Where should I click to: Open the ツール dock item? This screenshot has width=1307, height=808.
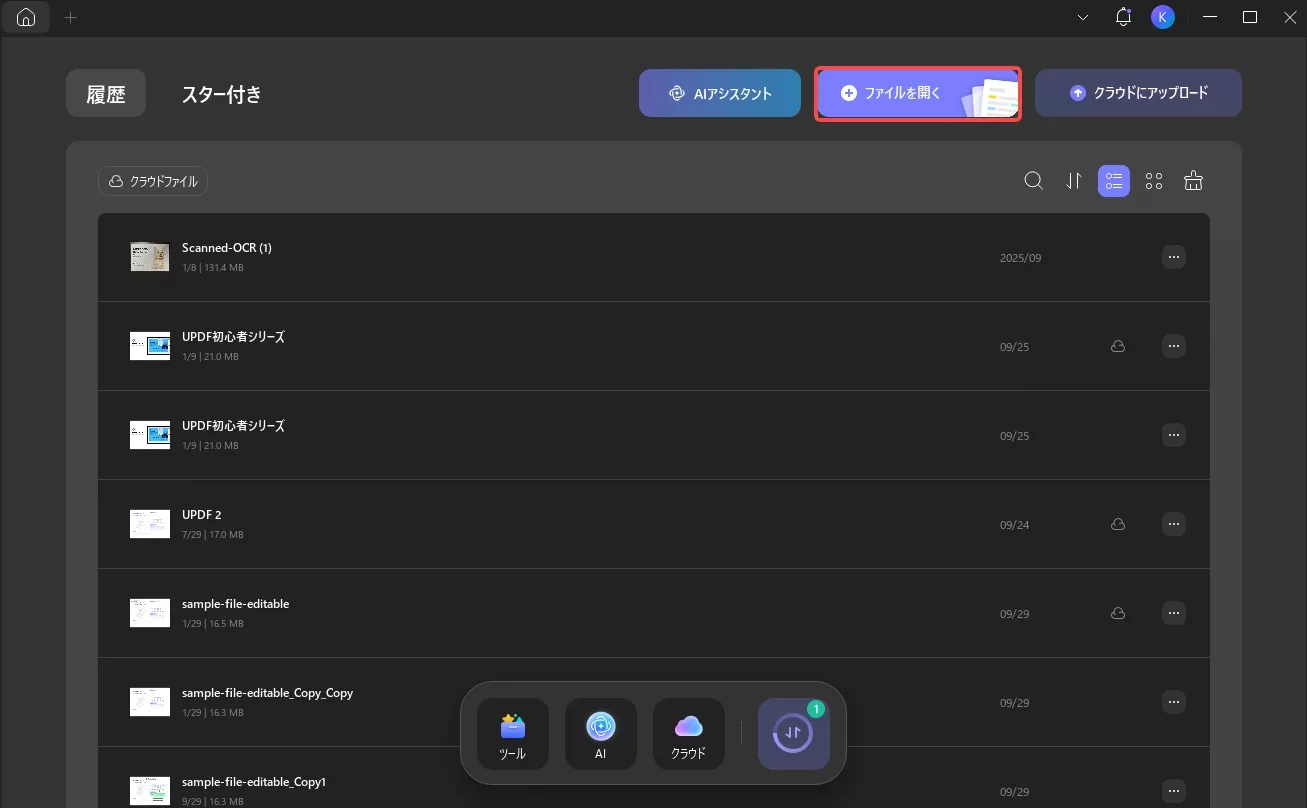[513, 734]
